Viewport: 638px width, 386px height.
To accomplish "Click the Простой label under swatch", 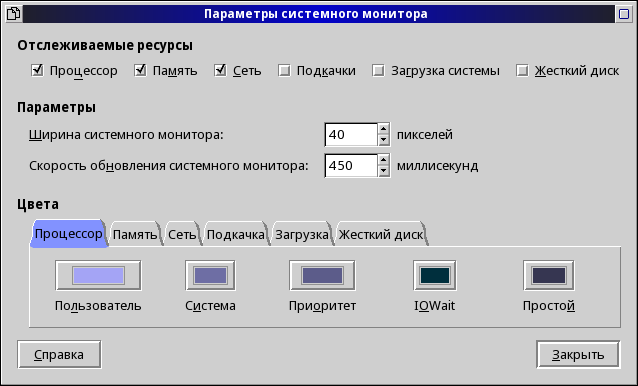I will tap(549, 306).
